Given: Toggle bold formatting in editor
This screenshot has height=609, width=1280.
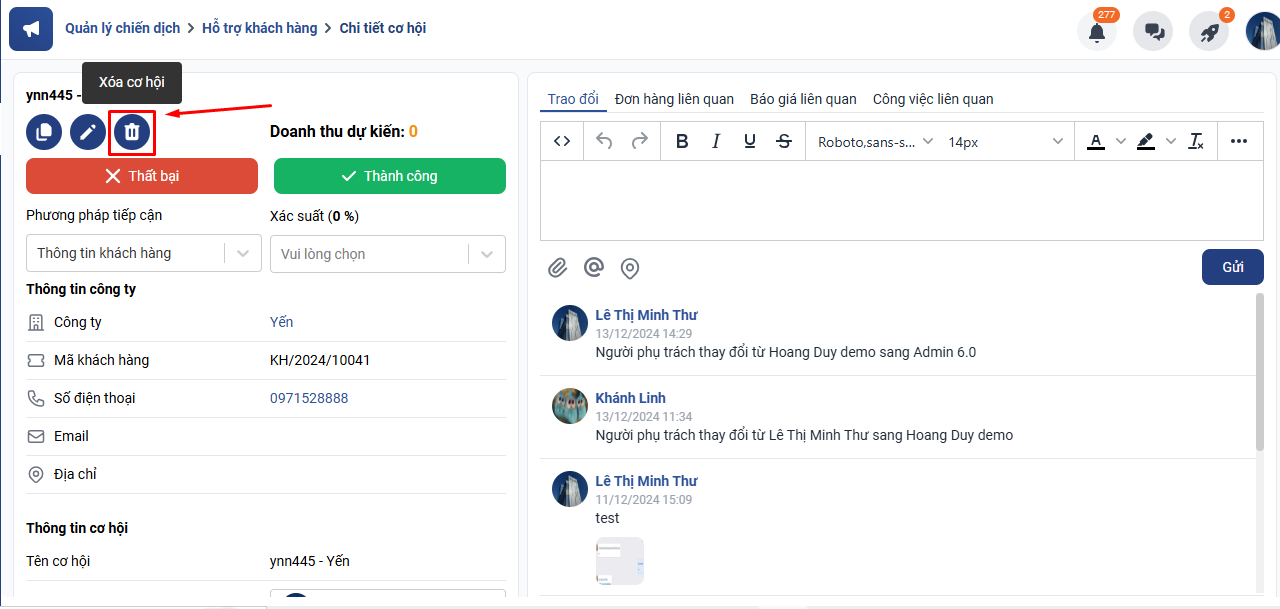Looking at the screenshot, I should point(682,141).
